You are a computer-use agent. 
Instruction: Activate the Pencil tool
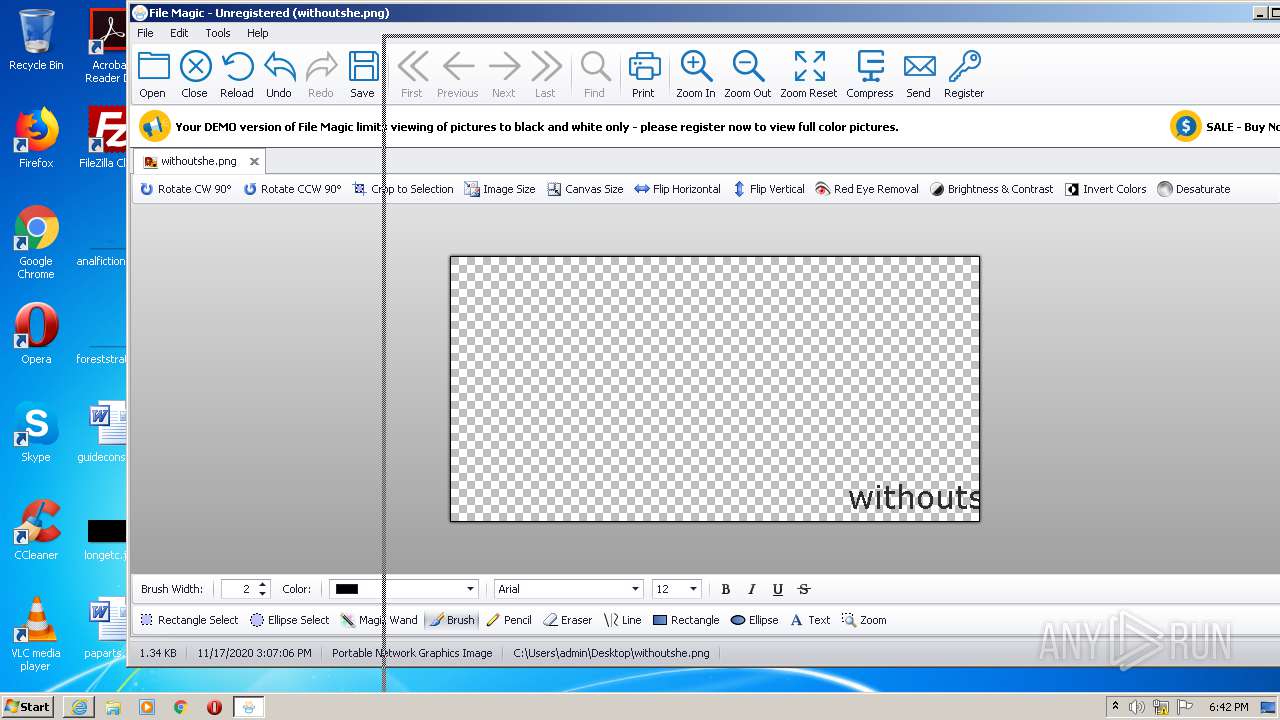509,620
